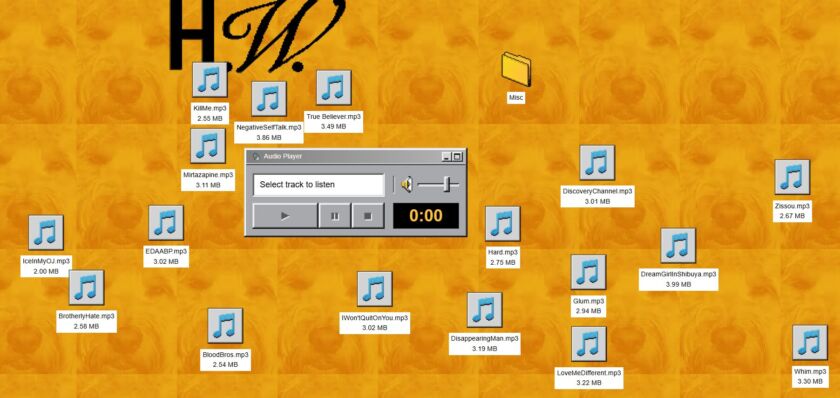Choose the DiscoveryChannel.mp3 track icon
Viewport: 840px width, 398px height.
(x=597, y=162)
